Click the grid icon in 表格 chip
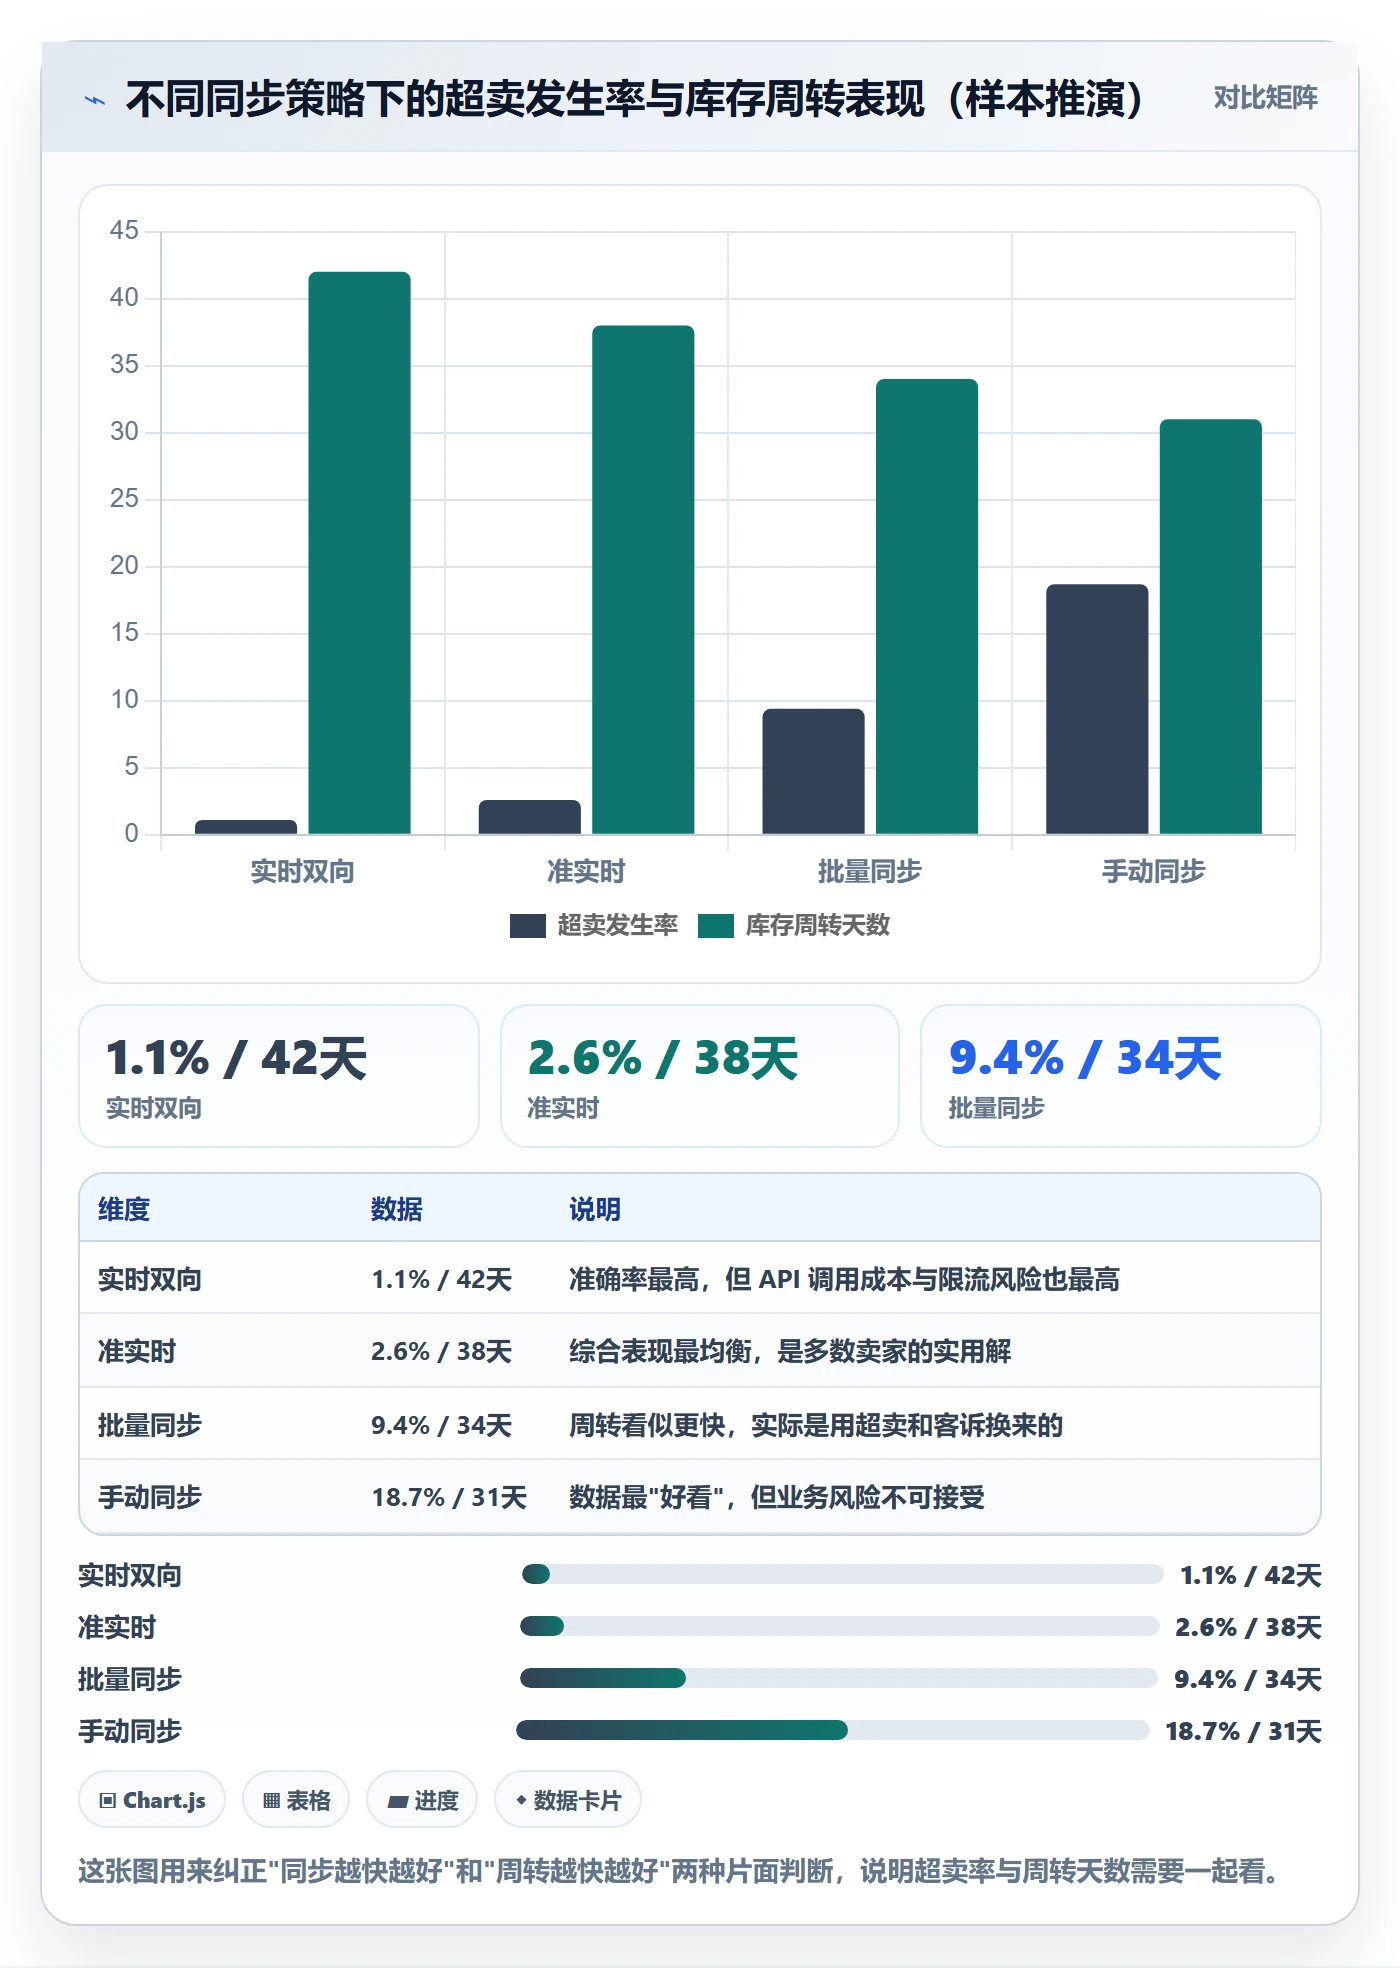Screen dimensions: 1400x1968 (x=272, y=1801)
